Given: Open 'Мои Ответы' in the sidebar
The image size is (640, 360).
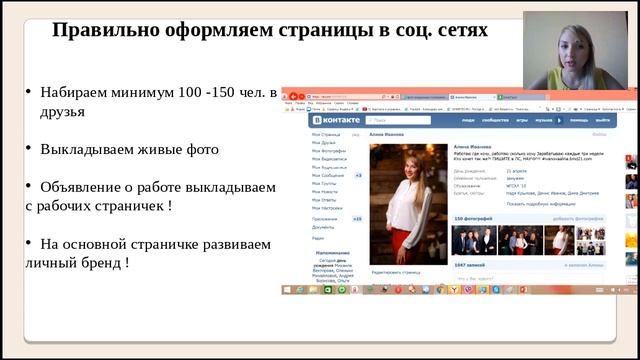Looking at the screenshot, I should [x=324, y=200].
